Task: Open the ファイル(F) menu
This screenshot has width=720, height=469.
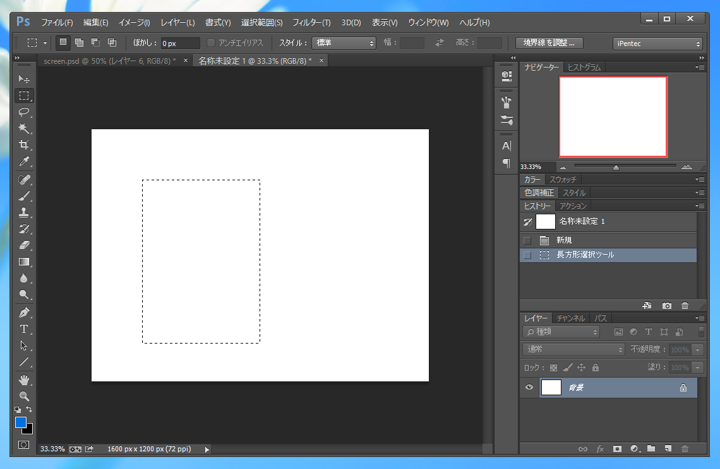Action: [57, 23]
